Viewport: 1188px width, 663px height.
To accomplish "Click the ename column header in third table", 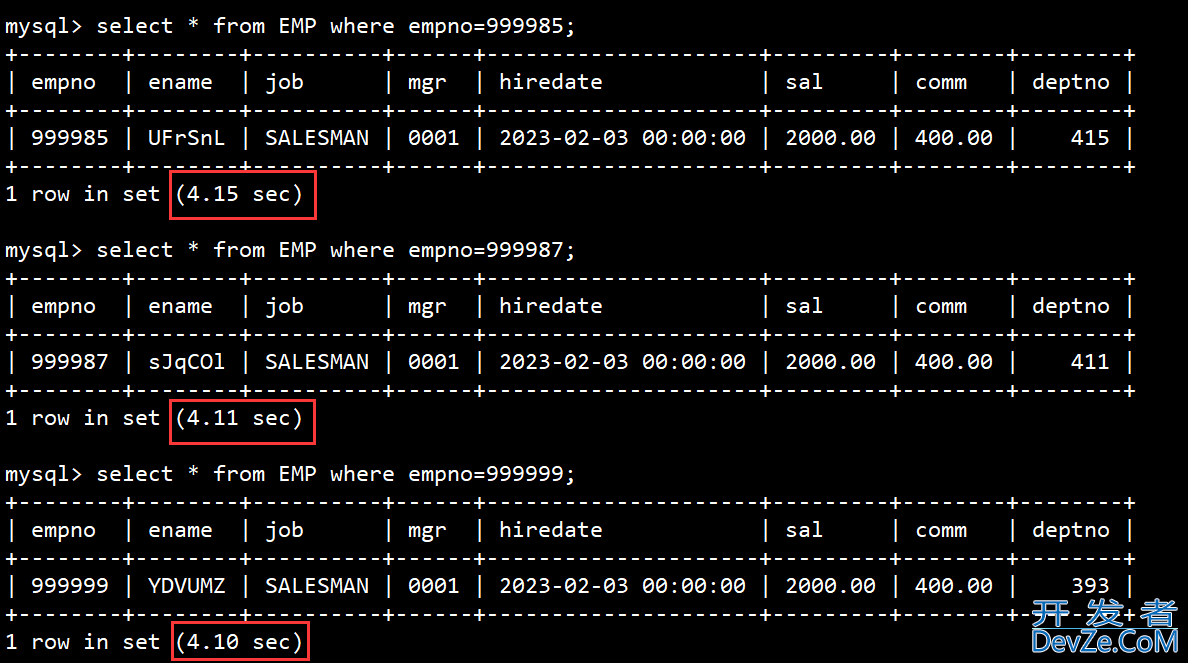I will [x=180, y=530].
